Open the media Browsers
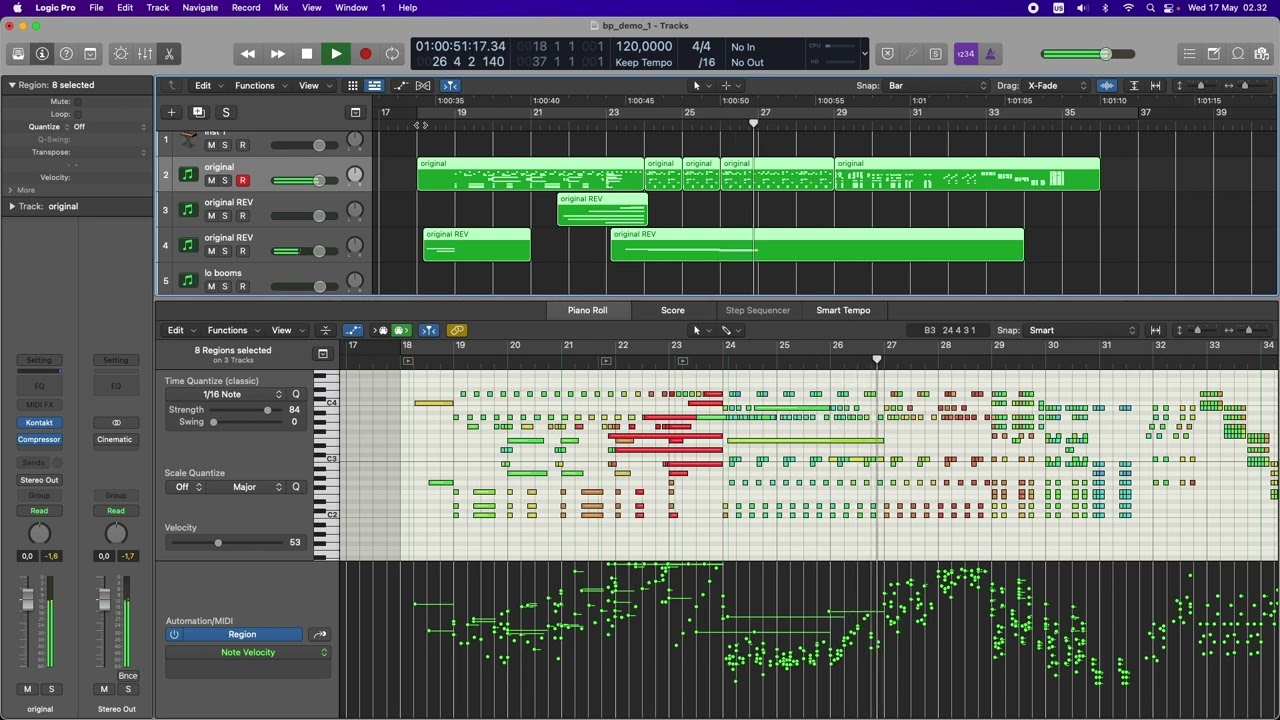 1262,54
